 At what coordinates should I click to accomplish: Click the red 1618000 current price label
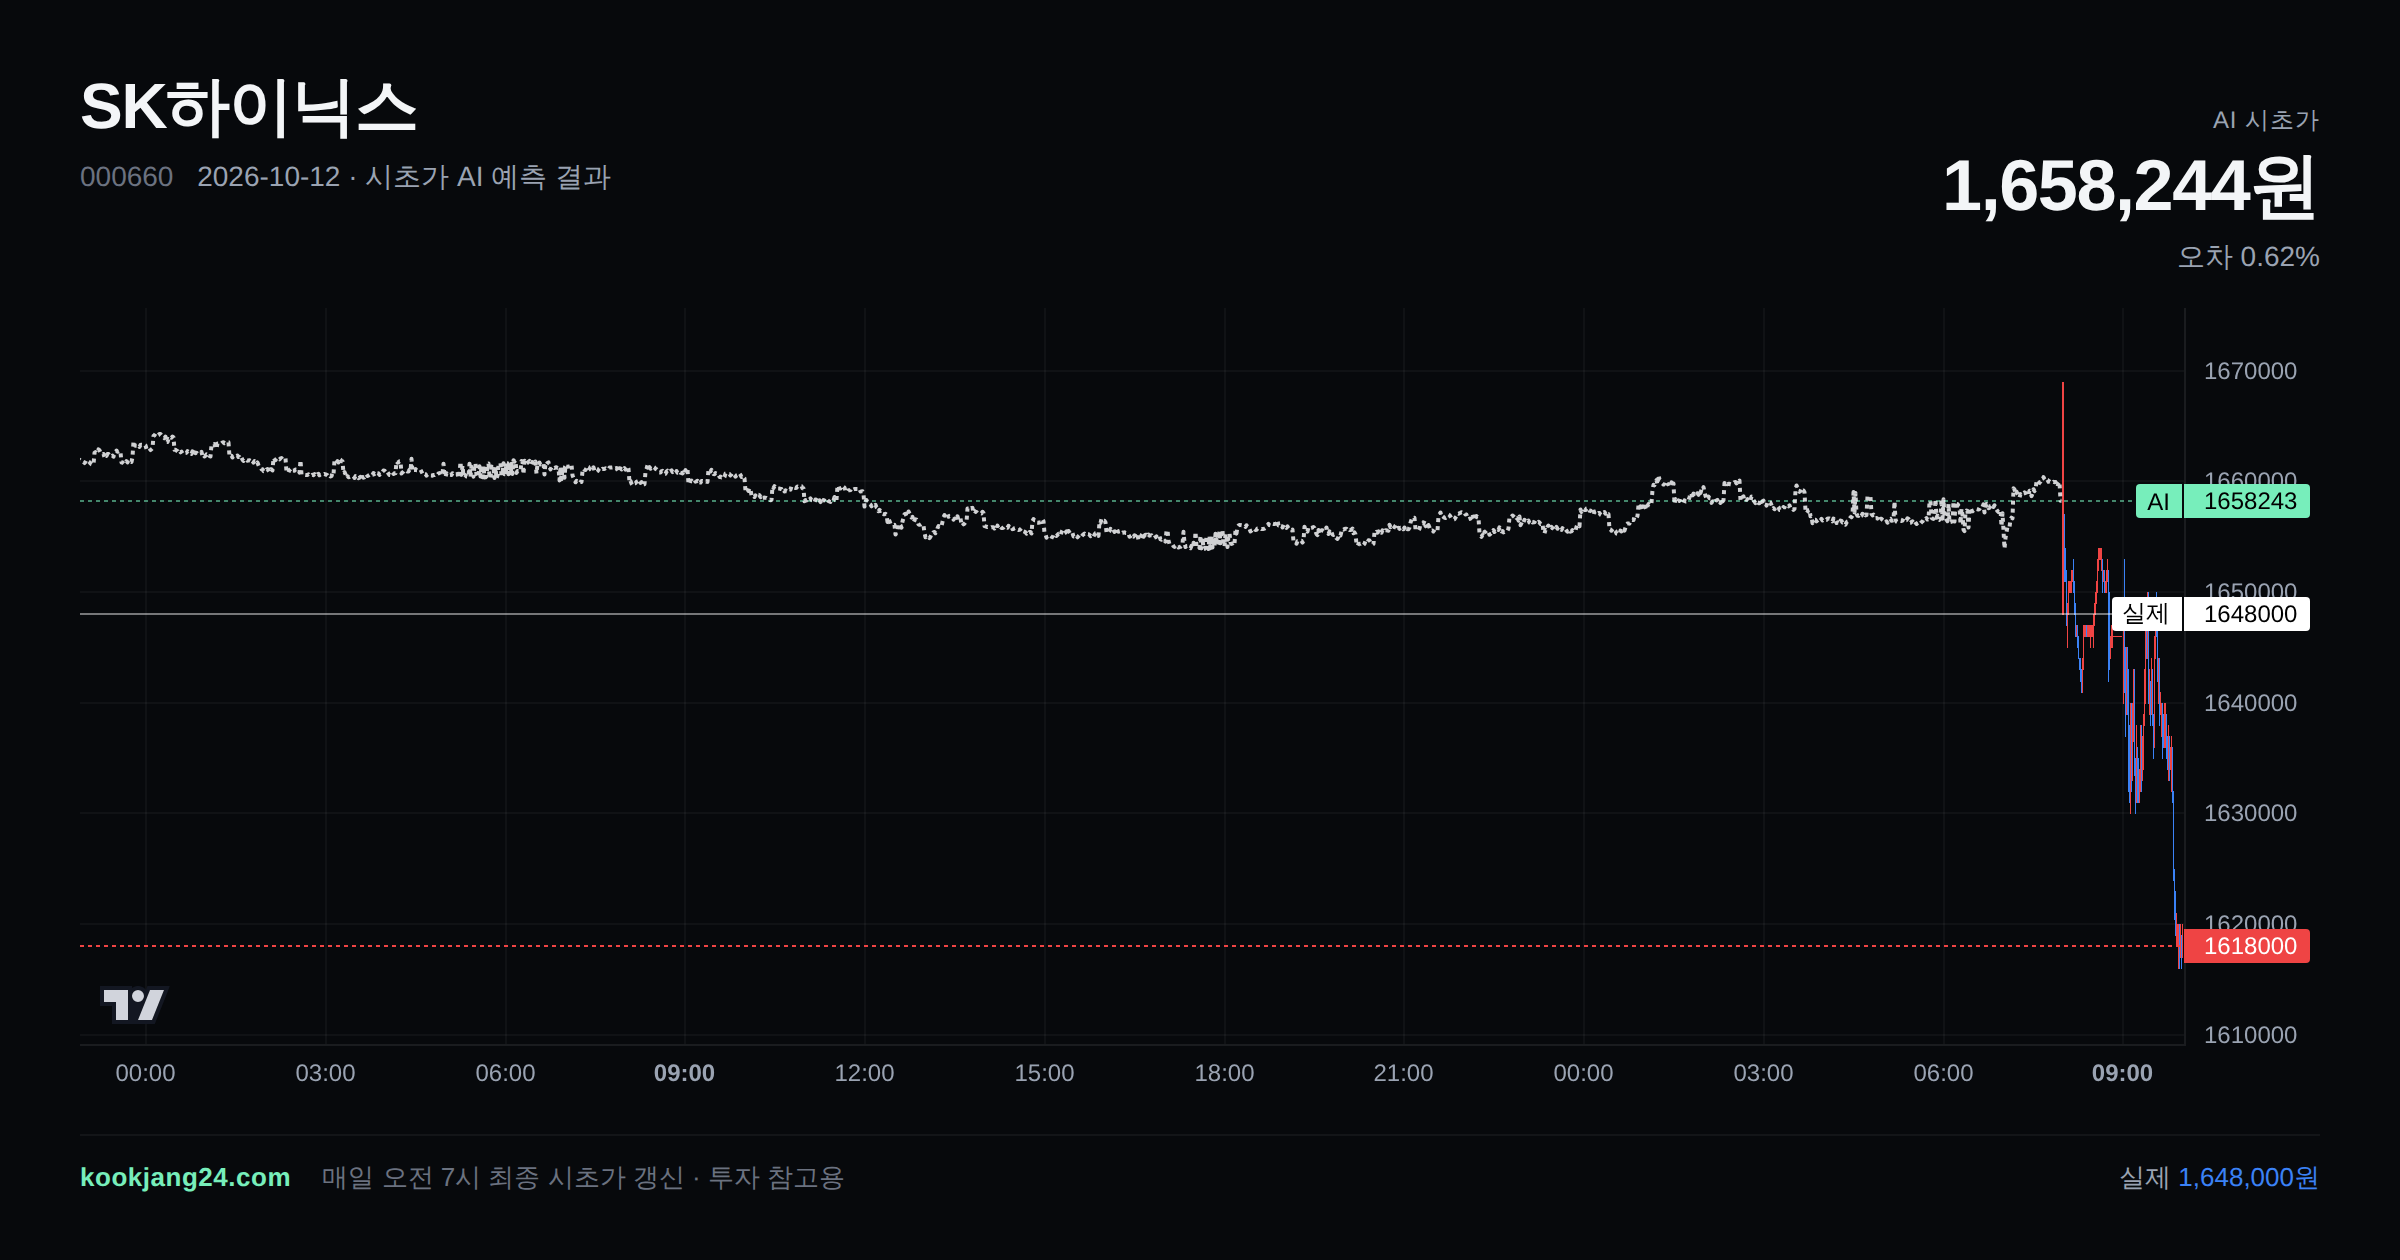2247,946
